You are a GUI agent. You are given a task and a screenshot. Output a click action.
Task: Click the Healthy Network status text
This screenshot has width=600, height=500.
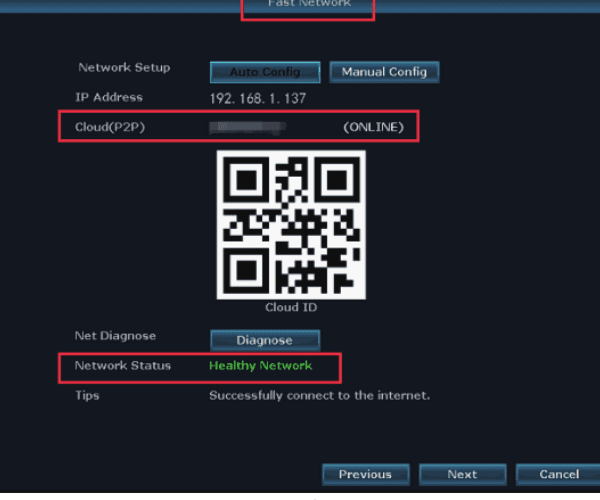pyautogui.click(x=260, y=366)
